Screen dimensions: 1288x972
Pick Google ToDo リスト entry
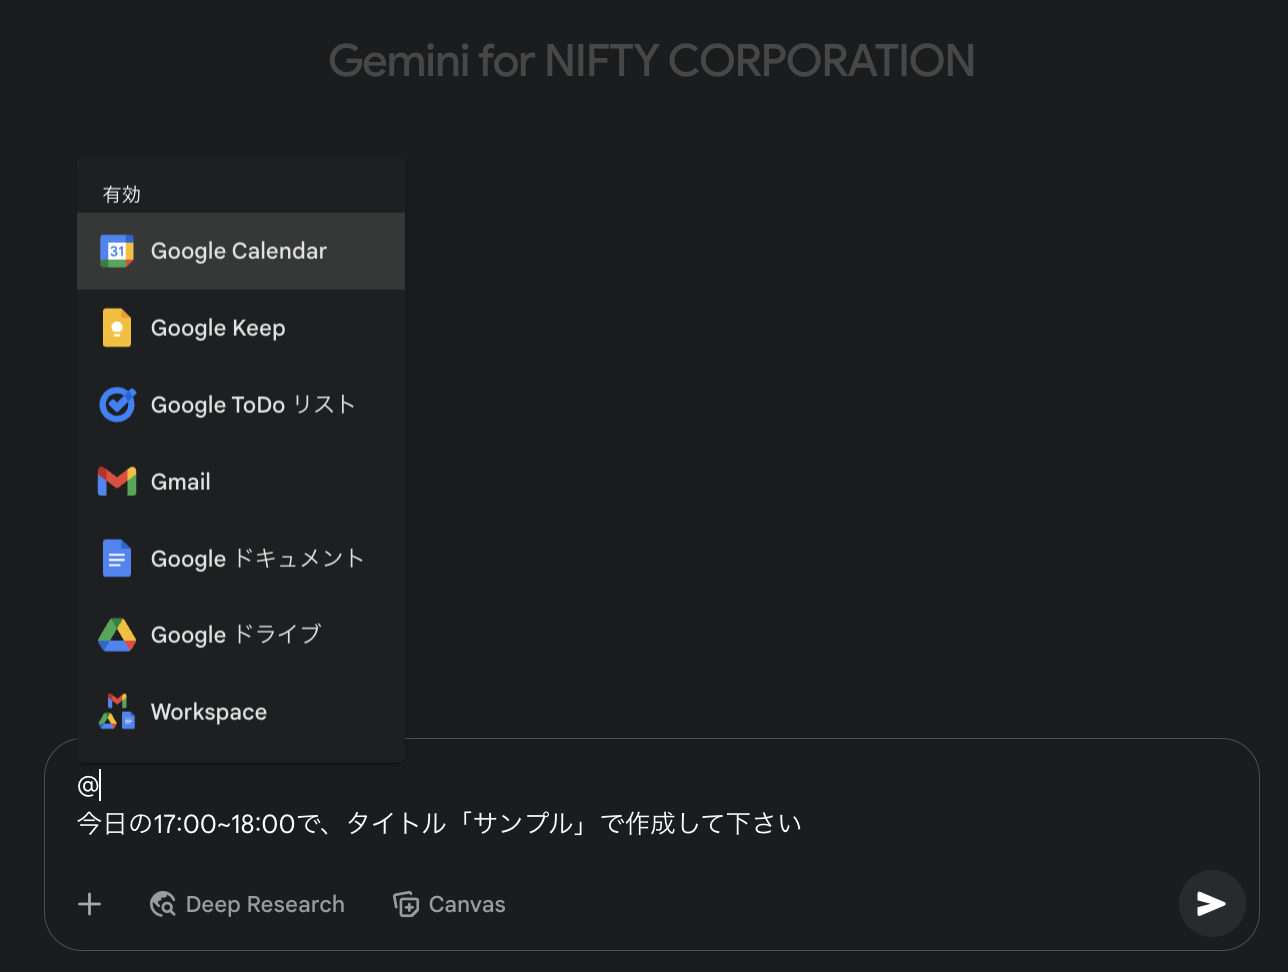point(241,404)
